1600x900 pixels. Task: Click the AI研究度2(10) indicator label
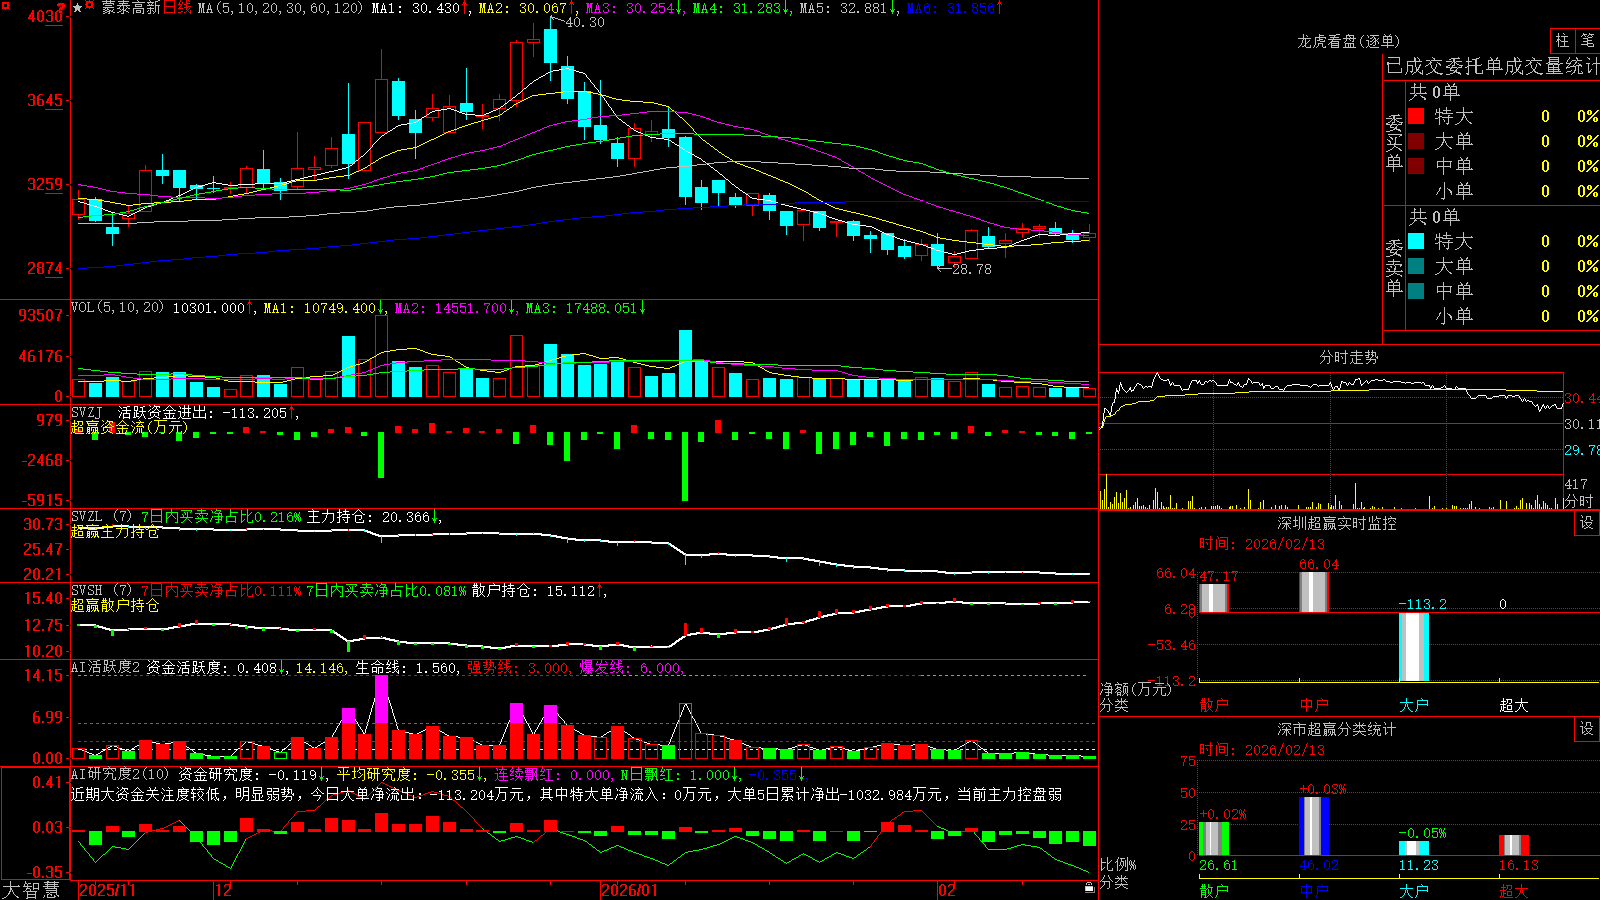pos(121,774)
